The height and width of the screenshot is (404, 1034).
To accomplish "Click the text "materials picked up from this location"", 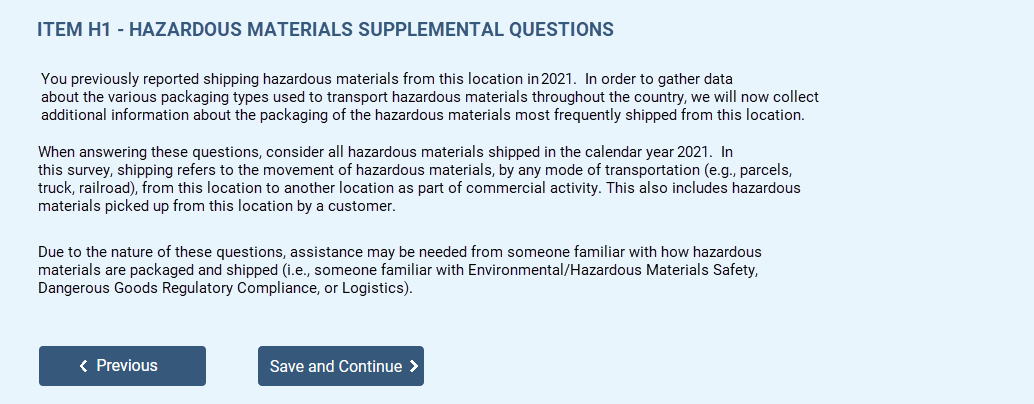I will 166,207.
